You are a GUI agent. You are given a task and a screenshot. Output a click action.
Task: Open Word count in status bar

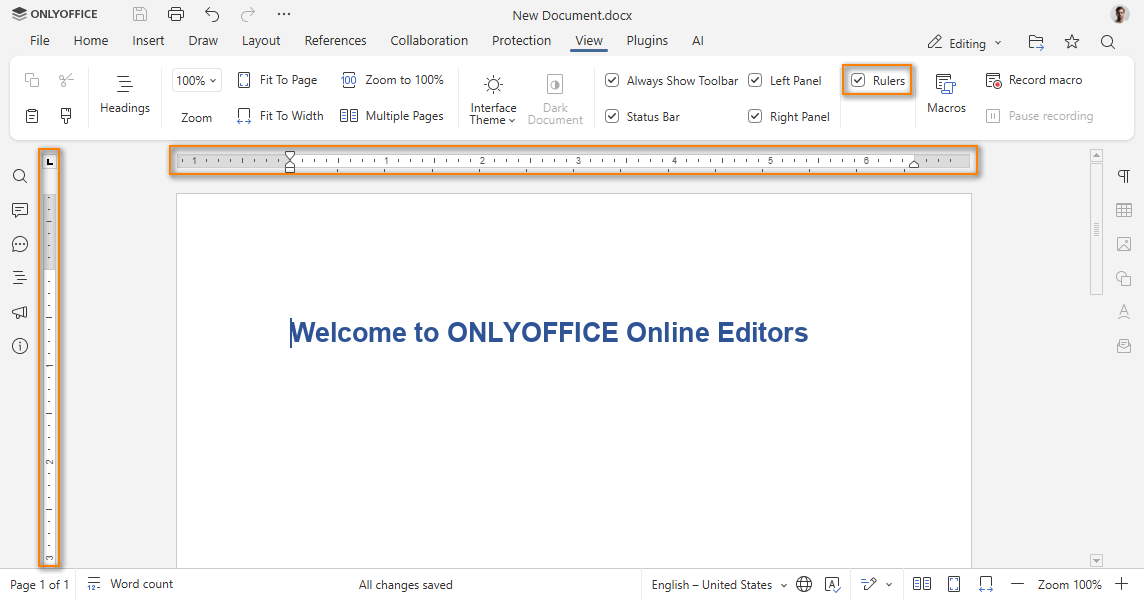coord(130,584)
